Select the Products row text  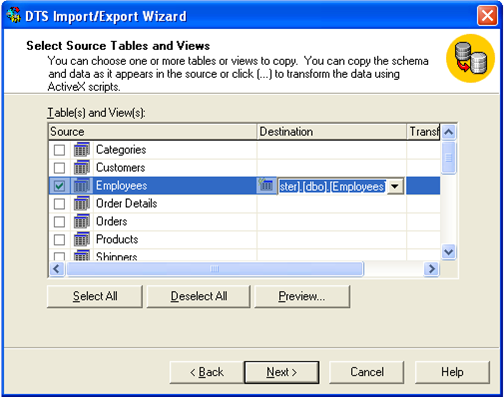117,239
